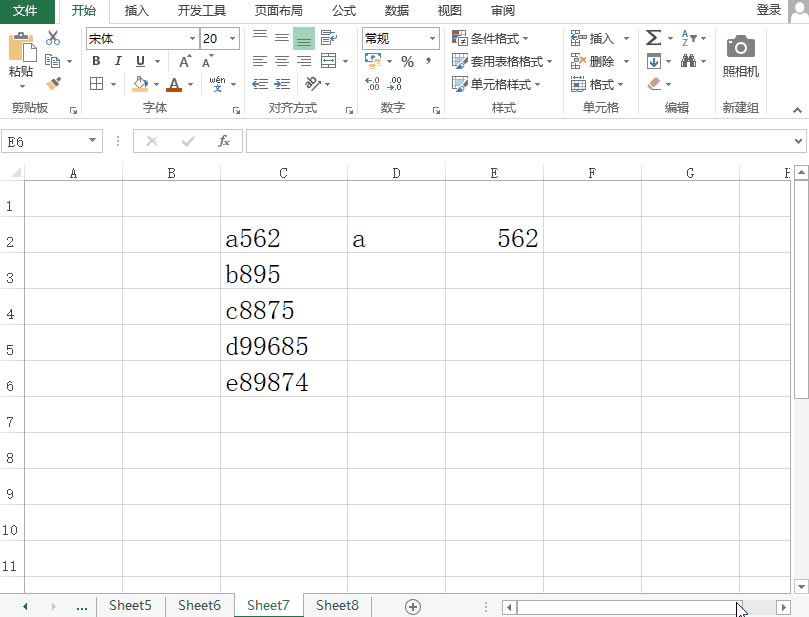
Task: Open the fill color dropdown arrow
Action: 158,84
